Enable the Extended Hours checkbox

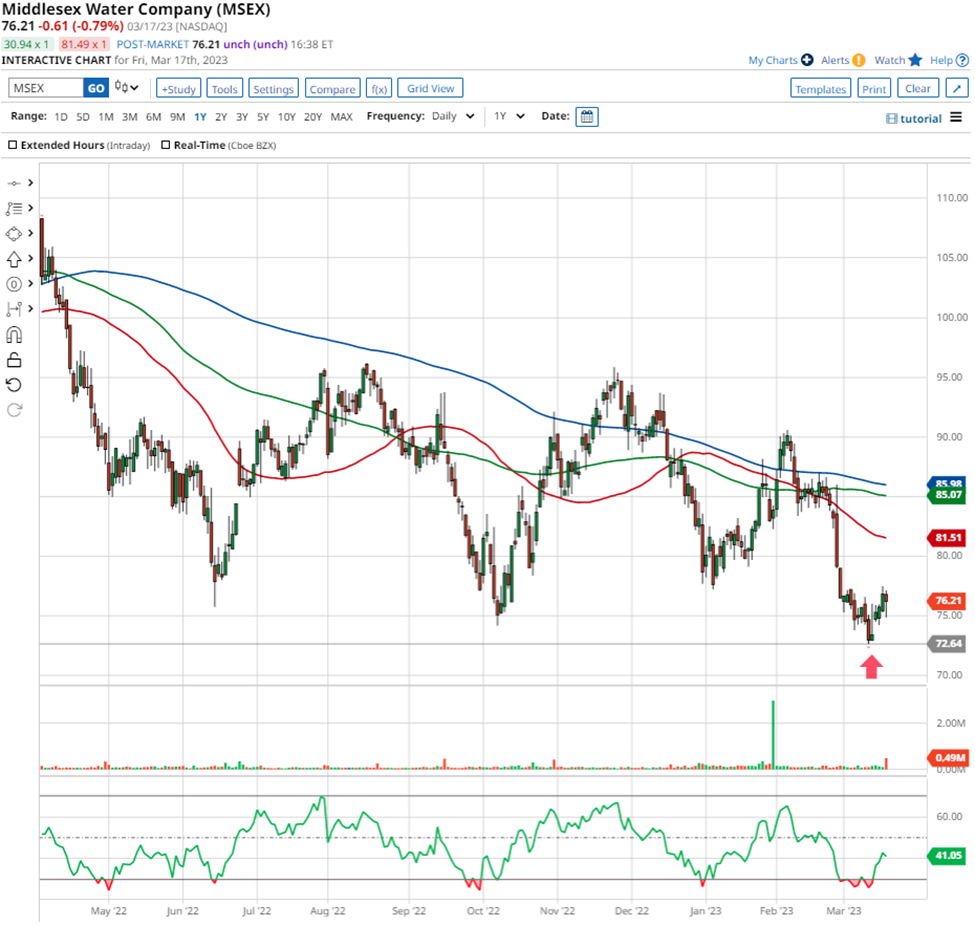(x=12, y=145)
